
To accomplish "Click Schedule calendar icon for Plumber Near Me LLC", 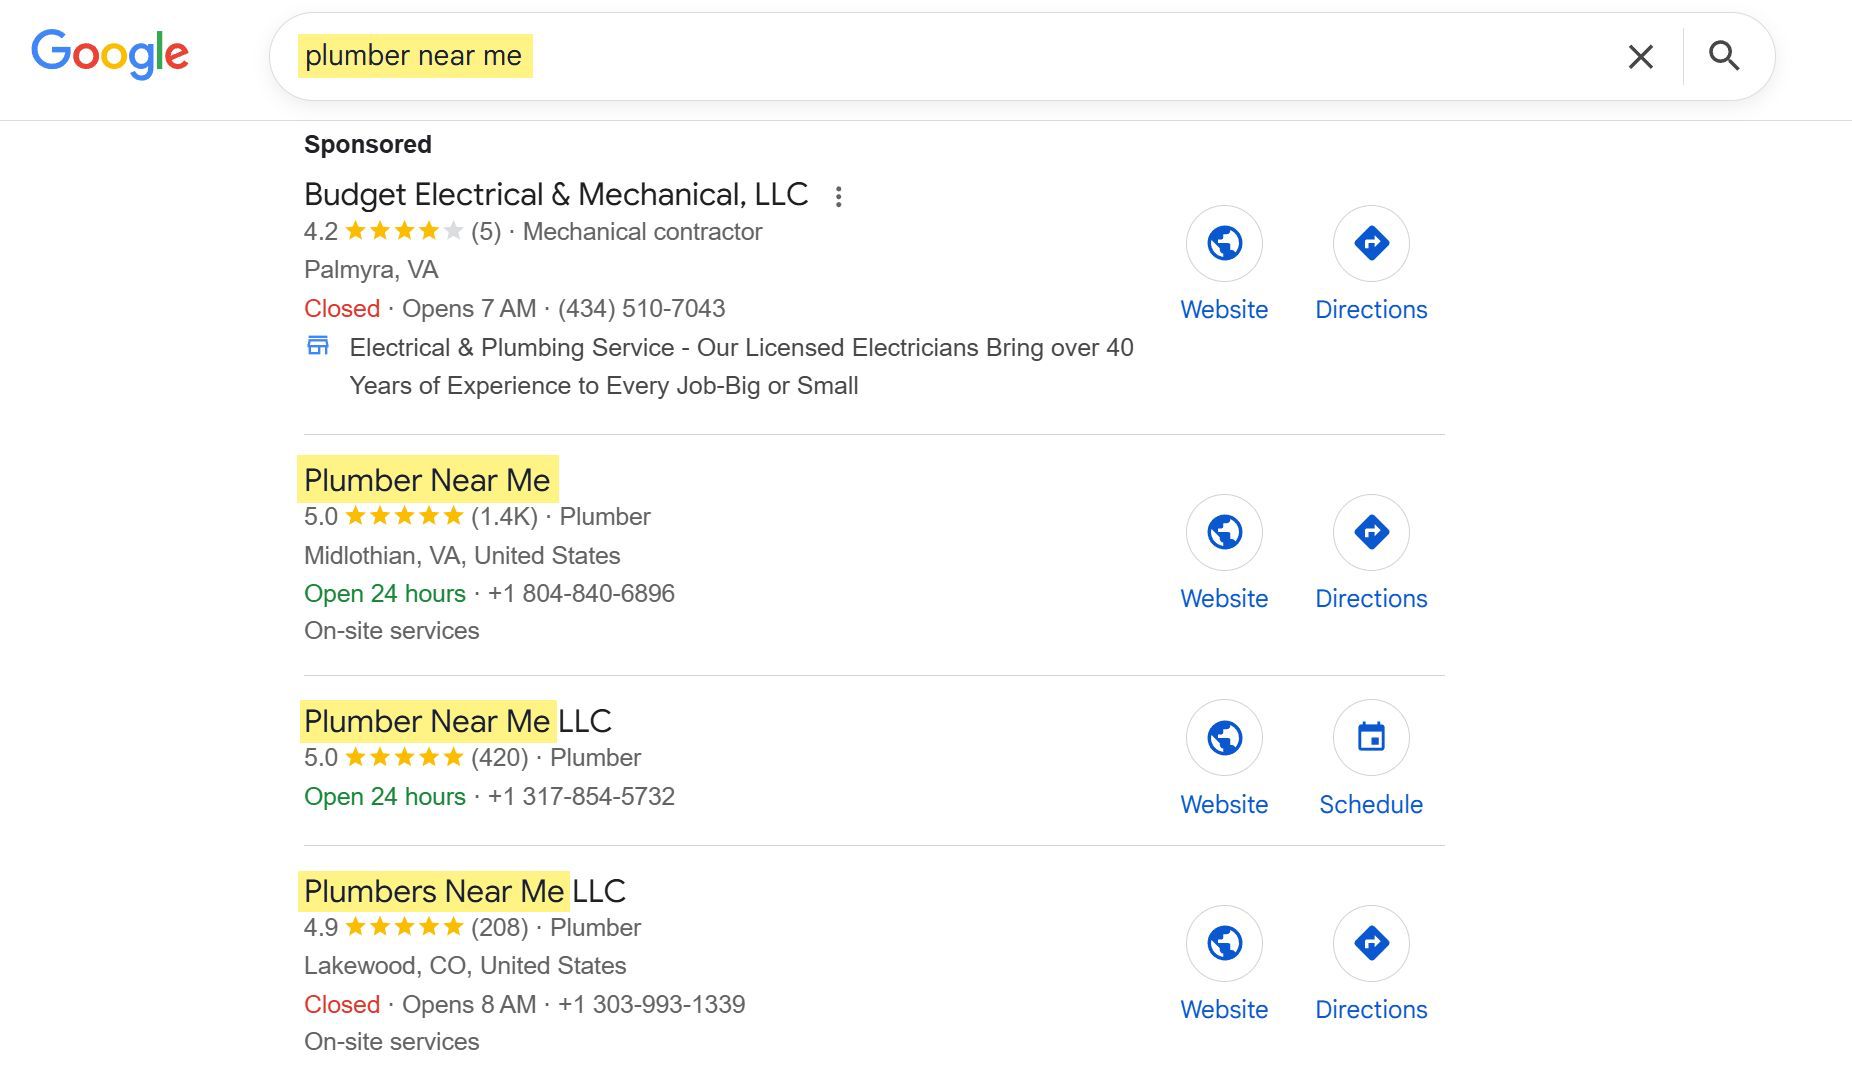I will 1371,738.
